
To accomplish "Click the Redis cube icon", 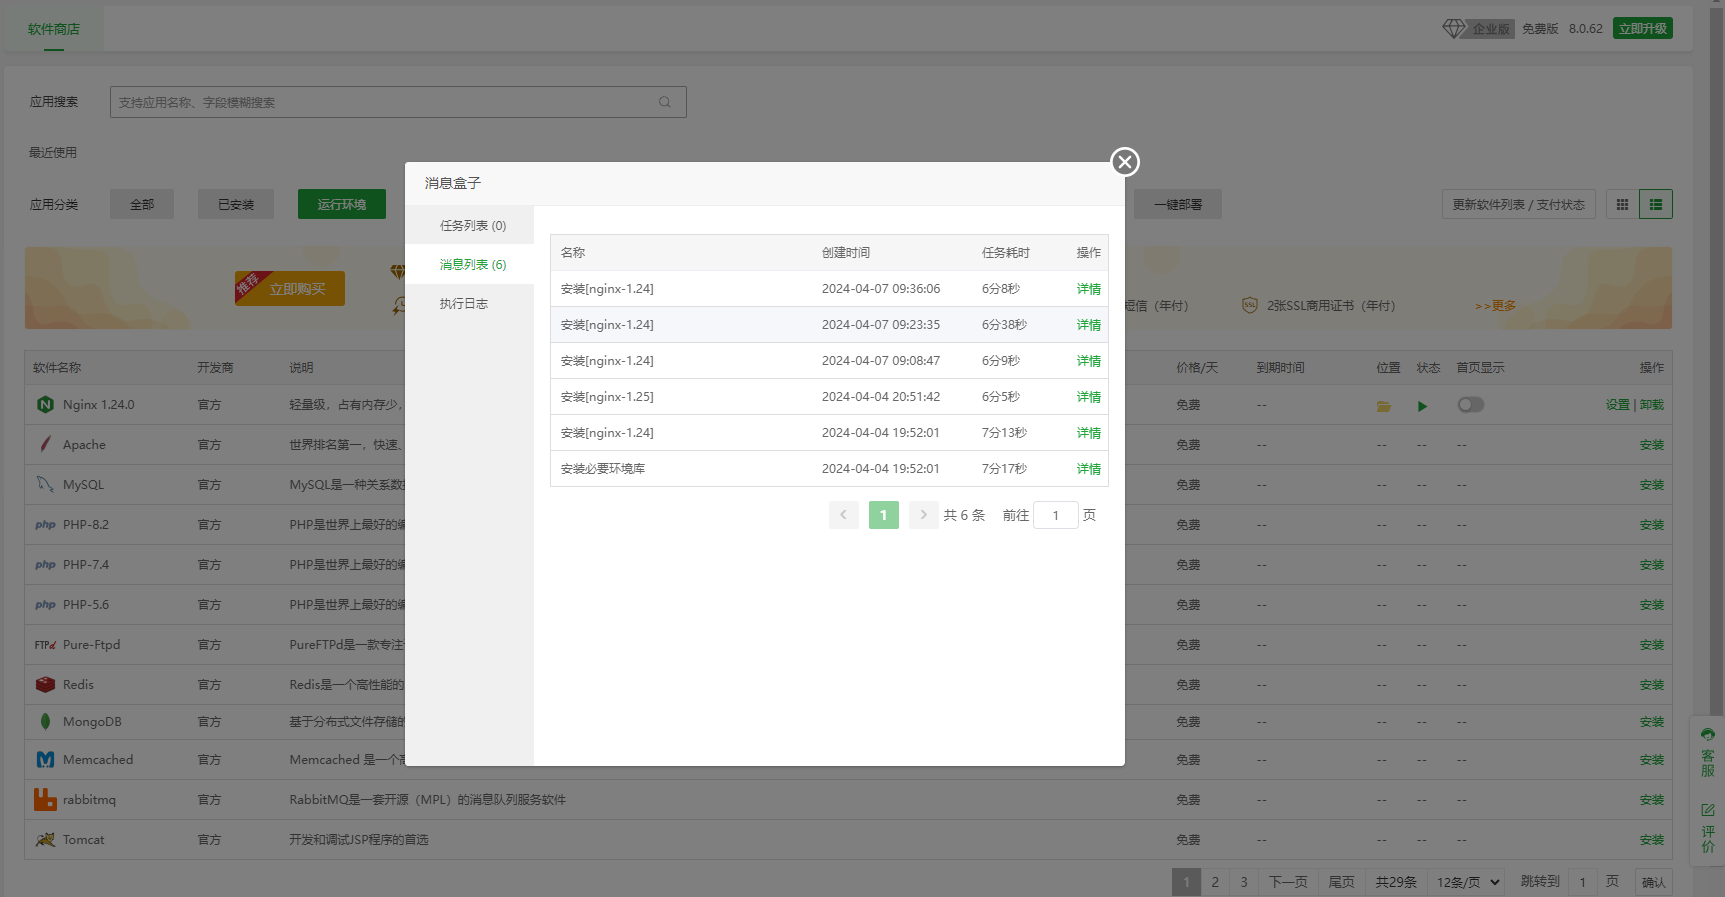I will point(45,685).
